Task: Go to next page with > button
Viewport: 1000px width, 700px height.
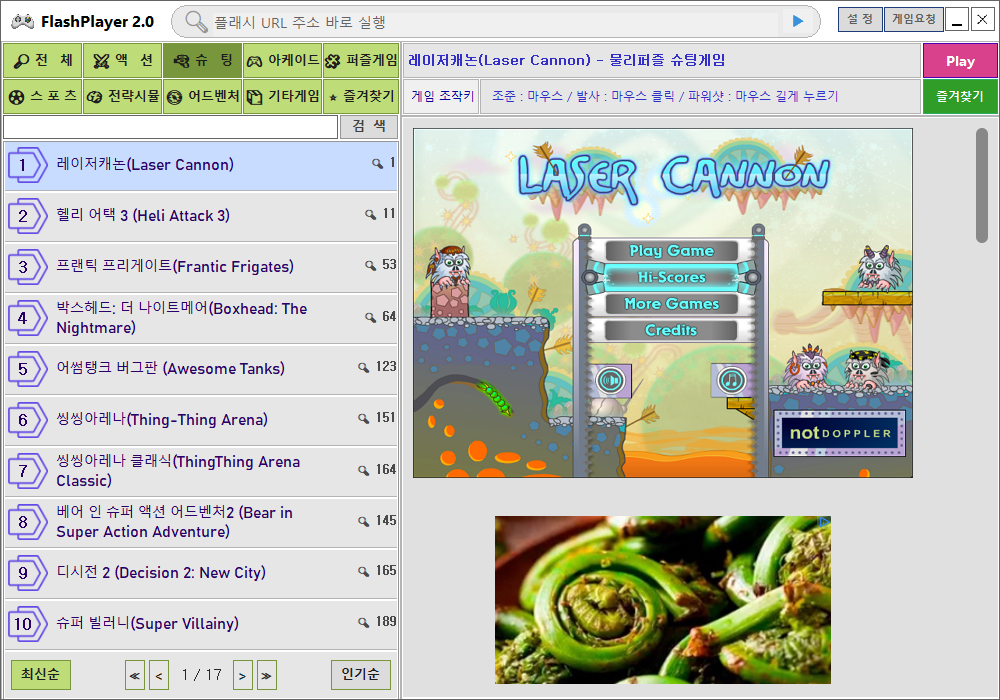Action: pyautogui.click(x=242, y=676)
